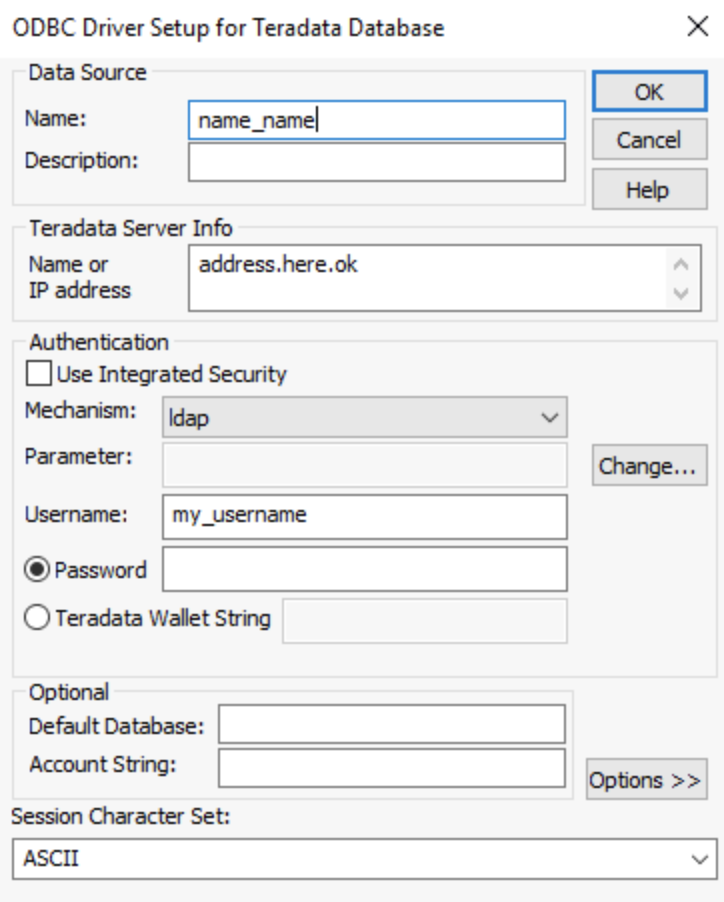The width and height of the screenshot is (724, 902).
Task: Focus the Password entry box
Action: click(364, 569)
